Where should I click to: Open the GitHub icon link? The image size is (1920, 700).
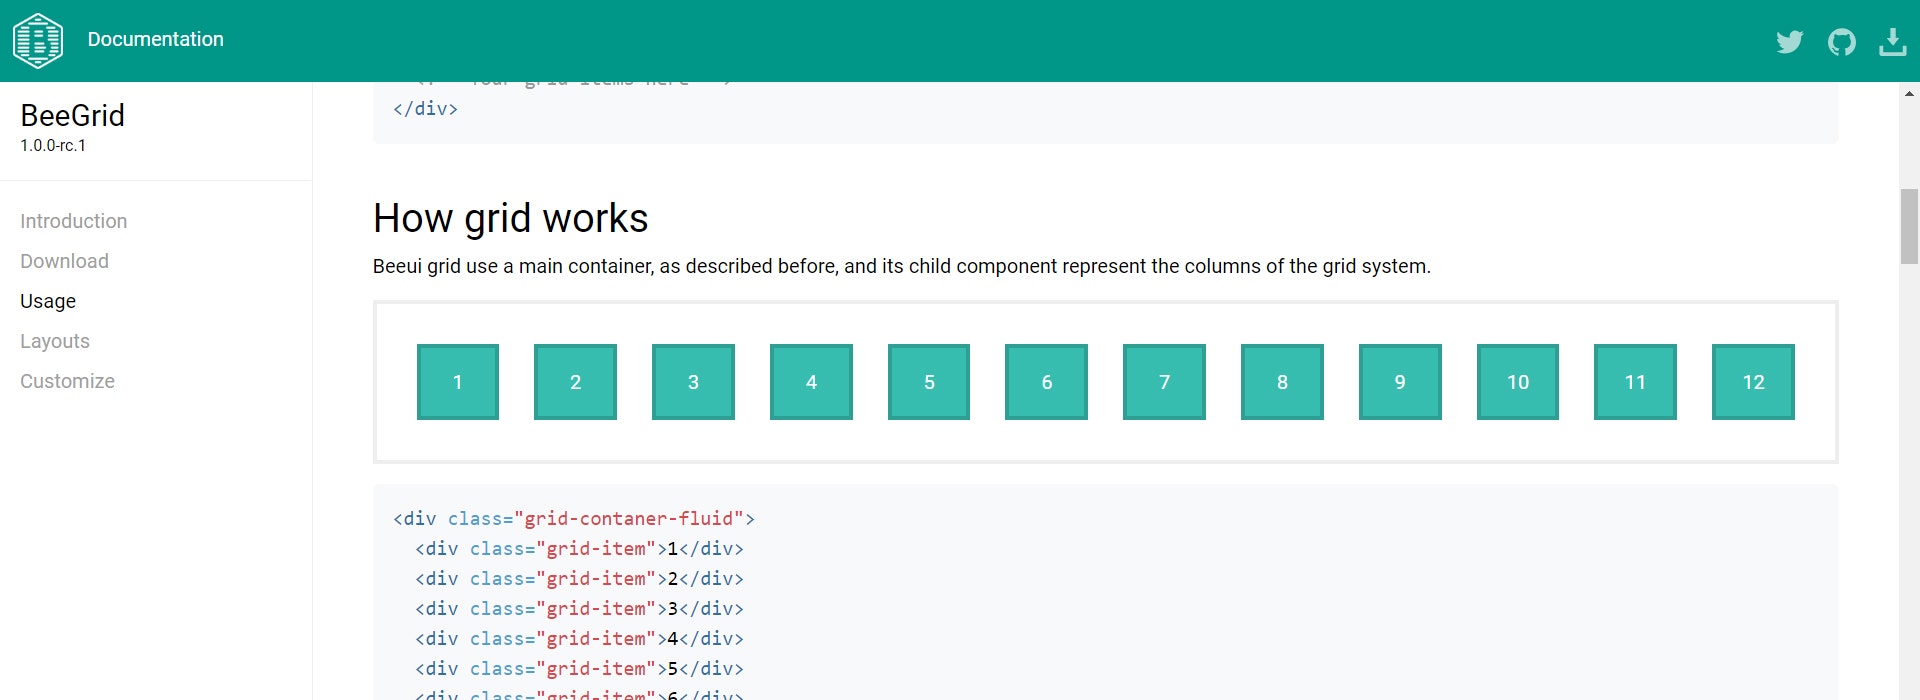coord(1841,41)
